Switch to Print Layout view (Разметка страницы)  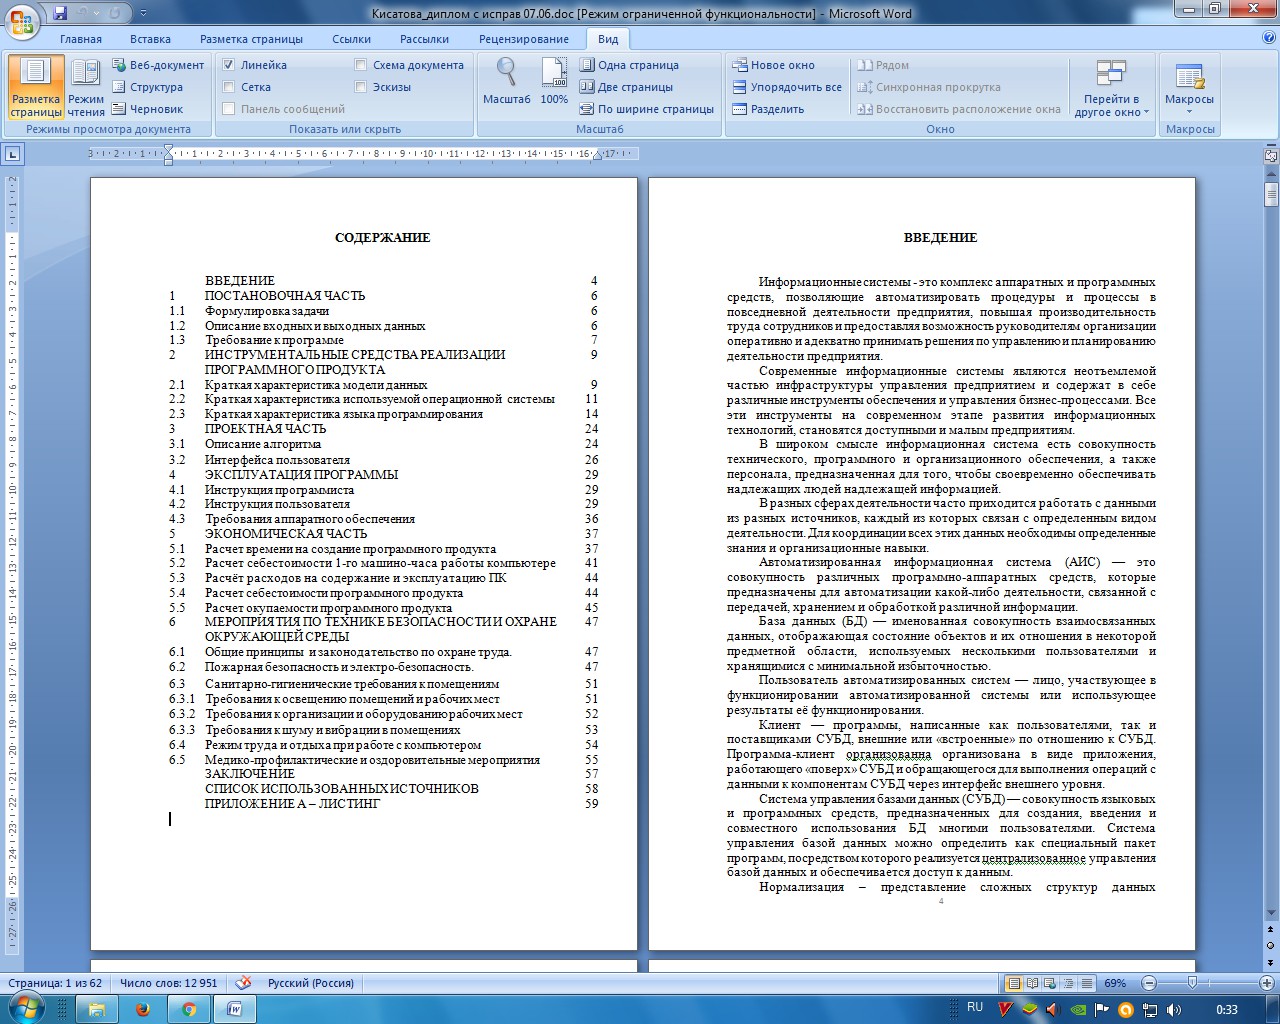36,88
